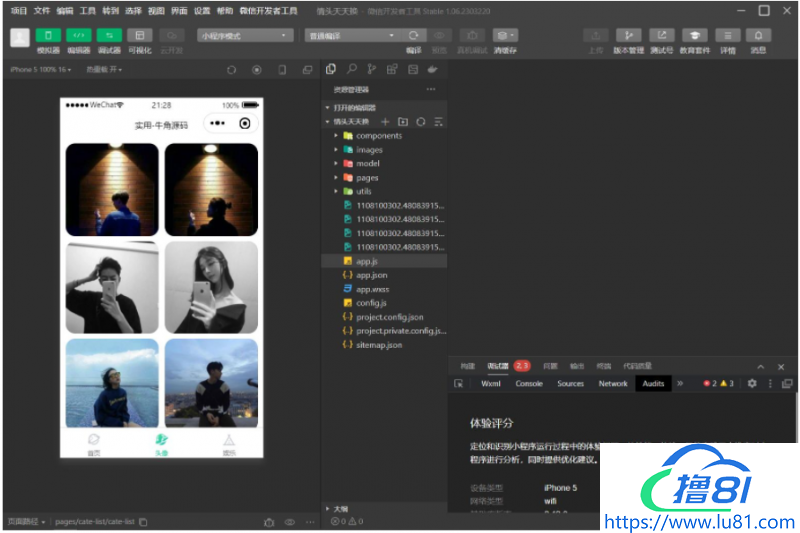The image size is (800, 533).
Task: Toggle the debugger (调试器) panel button
Action: 109,35
